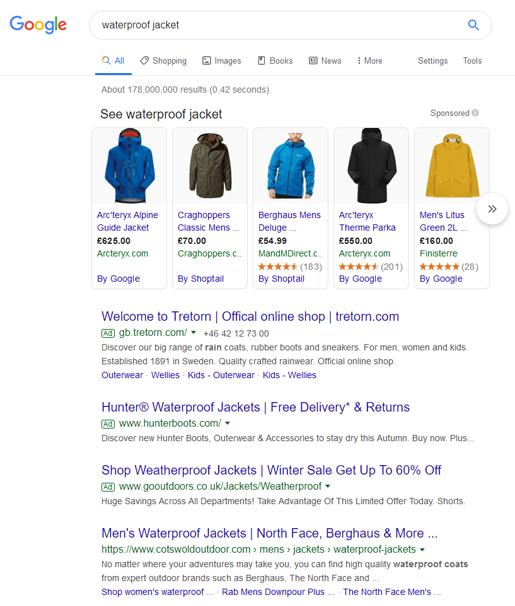Viewport: 515px width, 606px height.
Task: Open the Welcome to Tretorn ad link
Action: click(x=250, y=316)
